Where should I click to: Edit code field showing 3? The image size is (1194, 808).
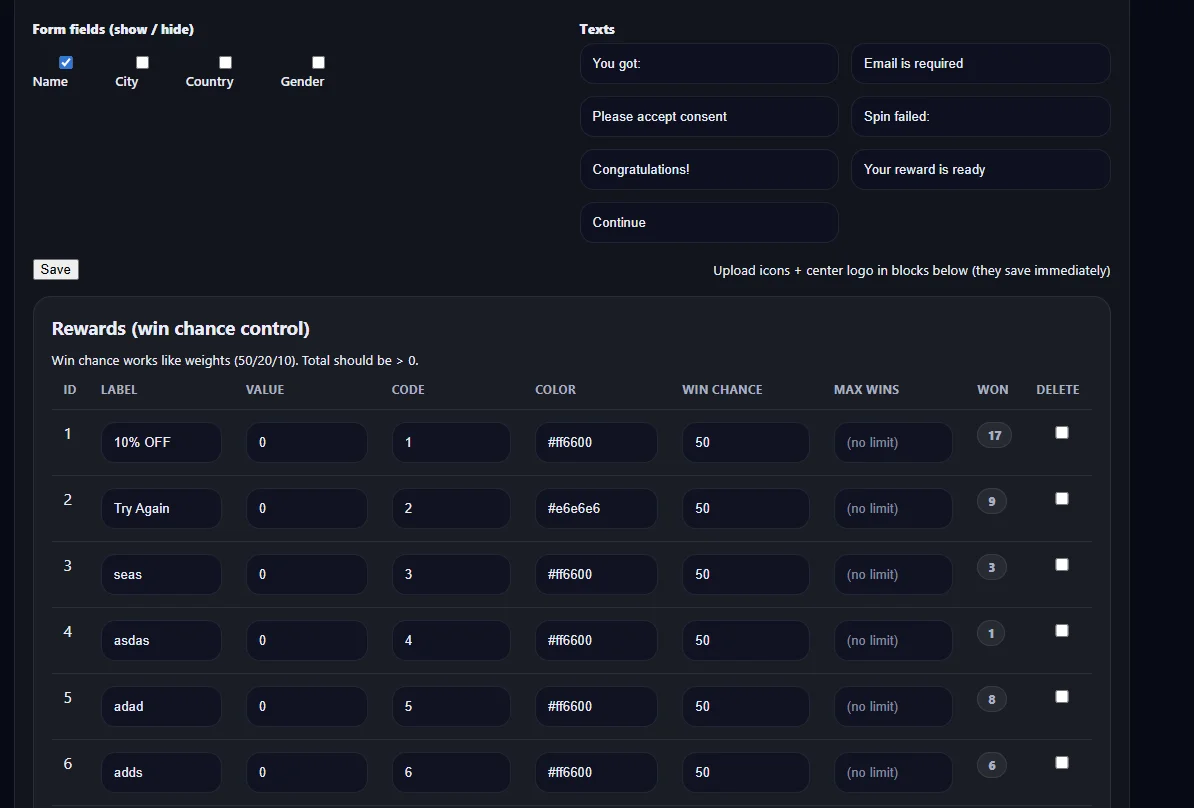452,574
